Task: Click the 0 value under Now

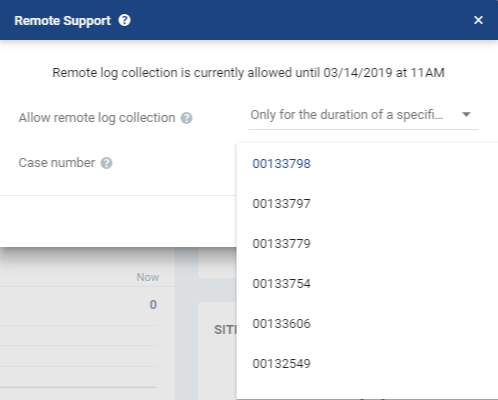Action: tap(153, 304)
